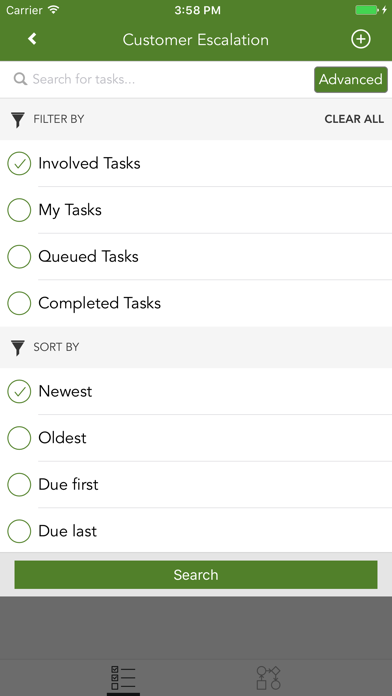Choose the Due first sort option
The image size is (392, 696).
coord(196,485)
